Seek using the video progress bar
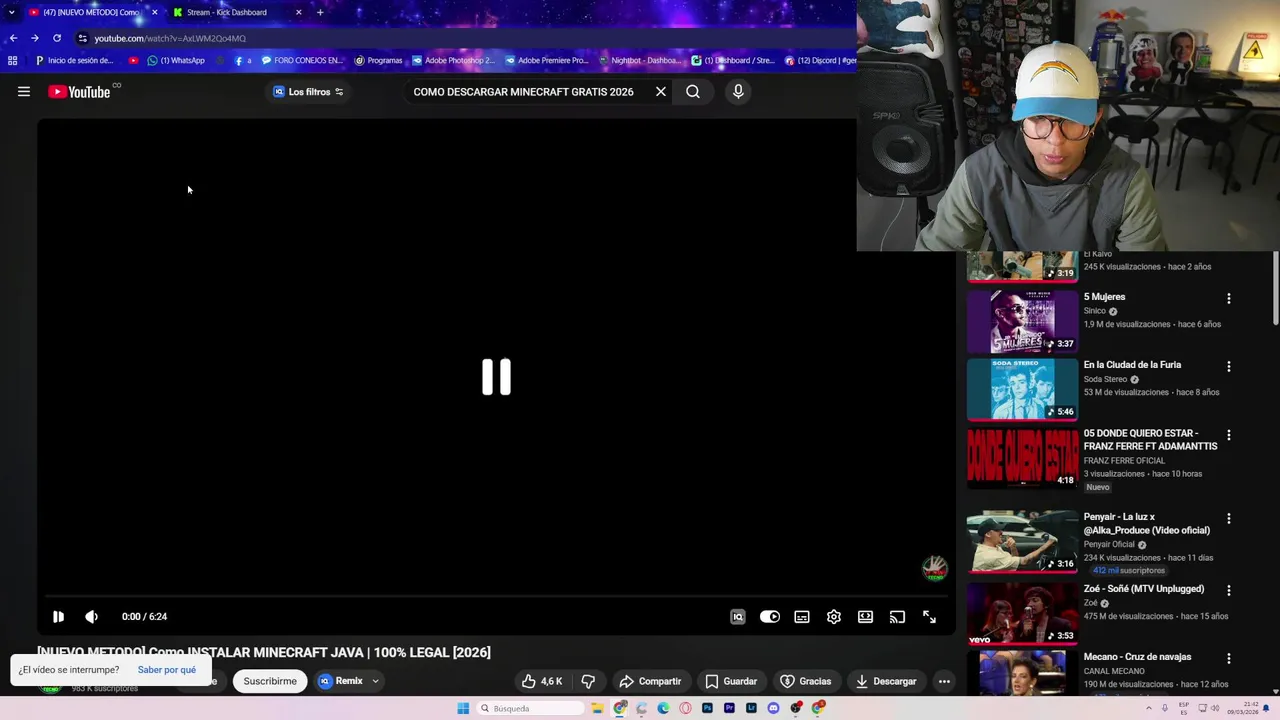1280x720 pixels. coord(496,596)
